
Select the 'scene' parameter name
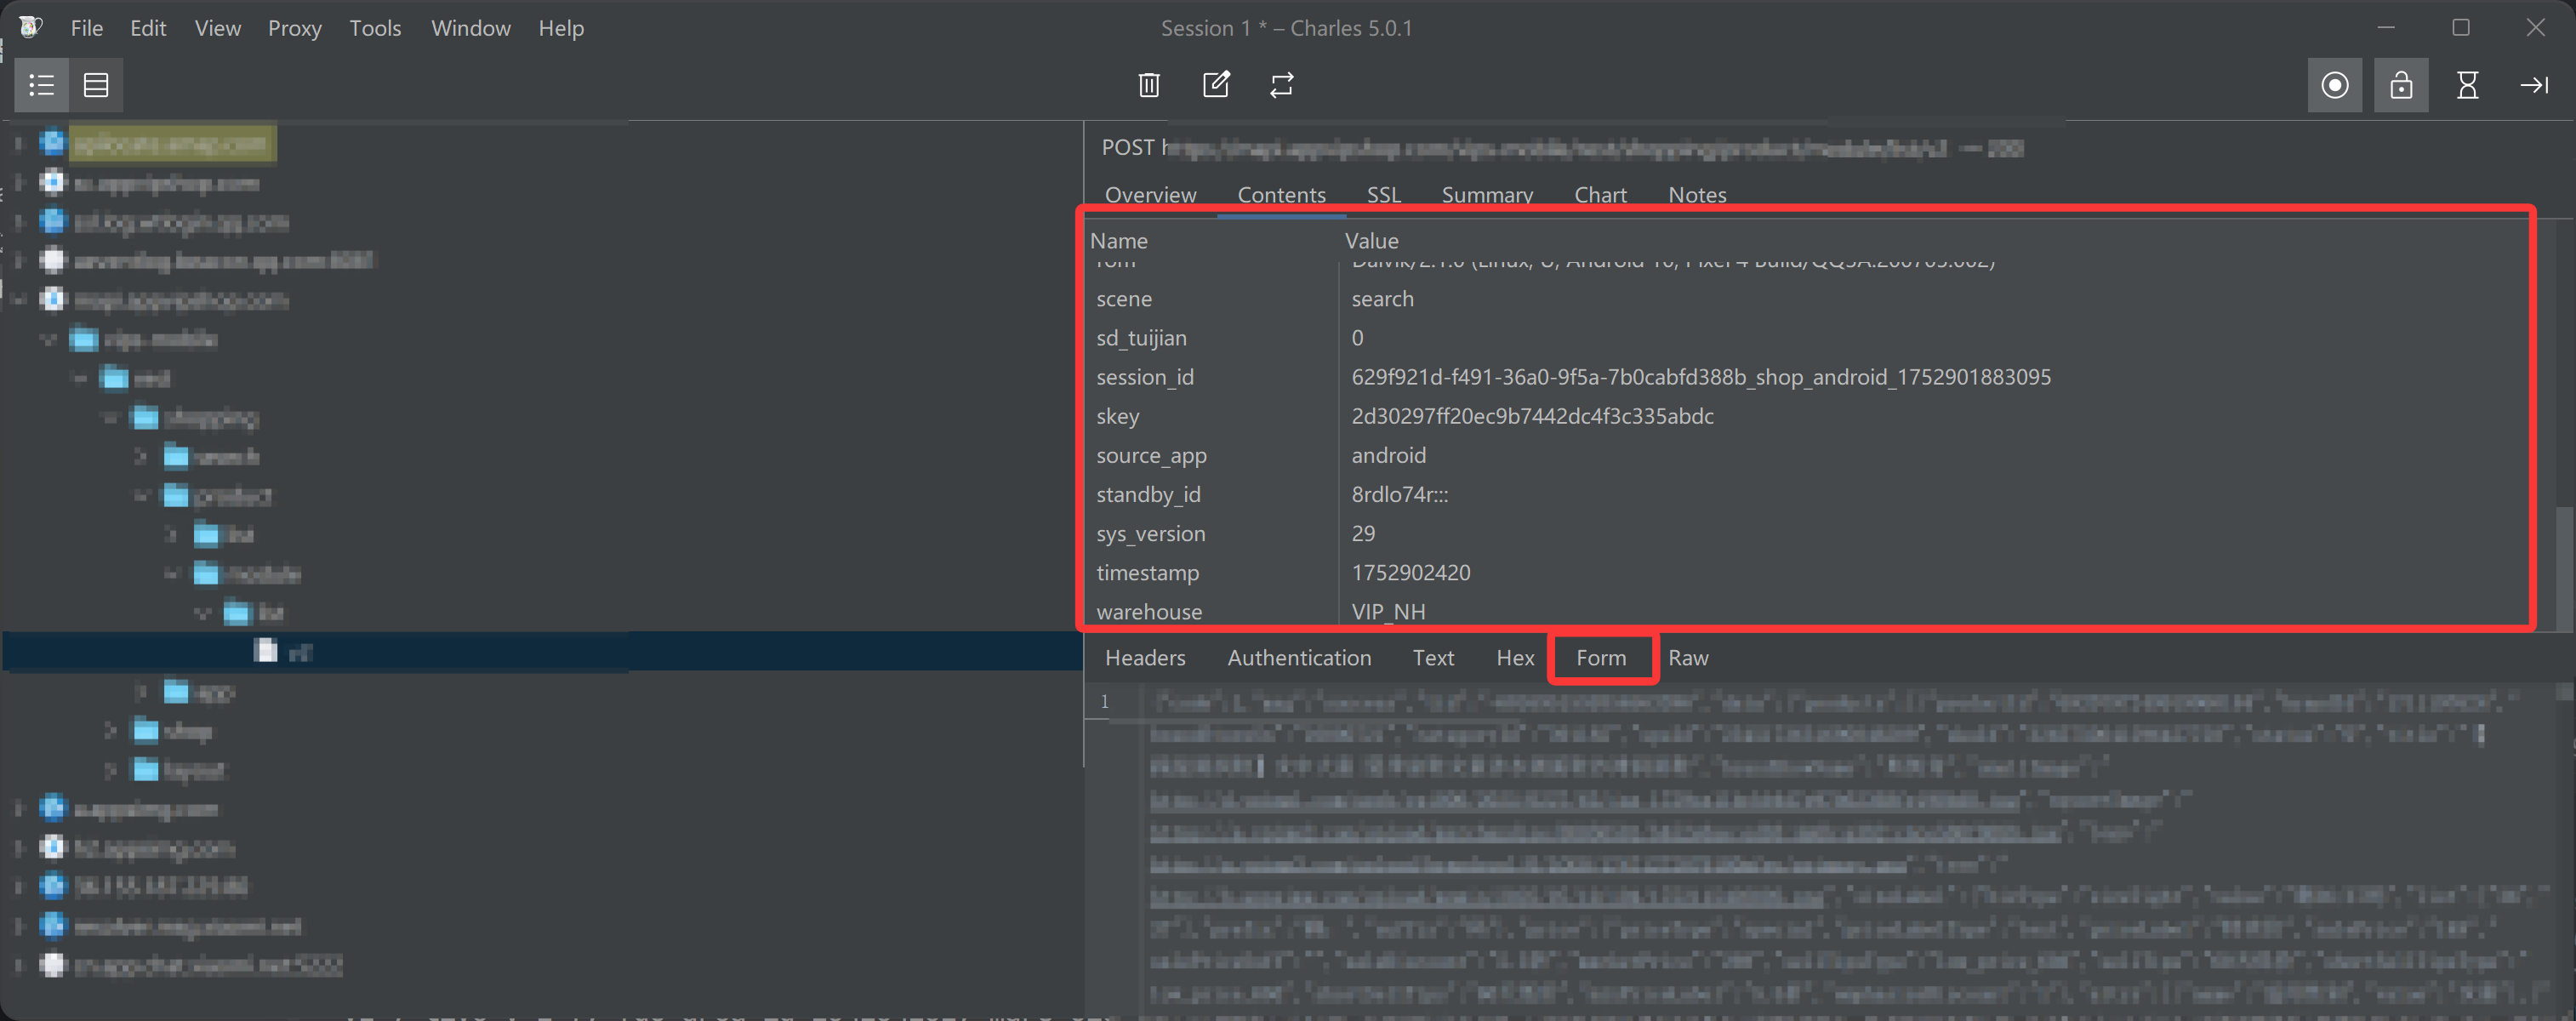pos(1124,299)
